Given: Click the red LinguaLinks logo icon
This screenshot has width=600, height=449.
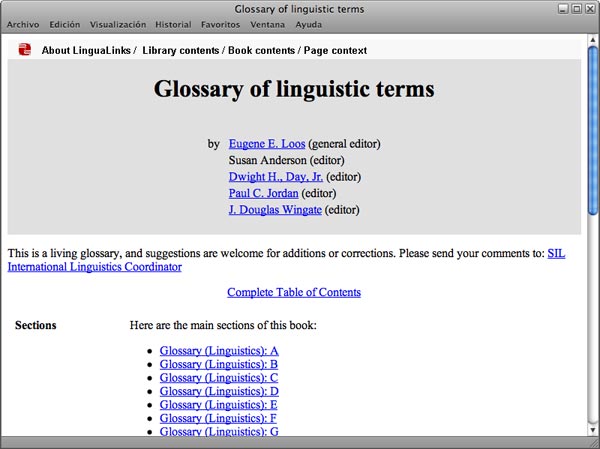Looking at the screenshot, I should pos(24,50).
